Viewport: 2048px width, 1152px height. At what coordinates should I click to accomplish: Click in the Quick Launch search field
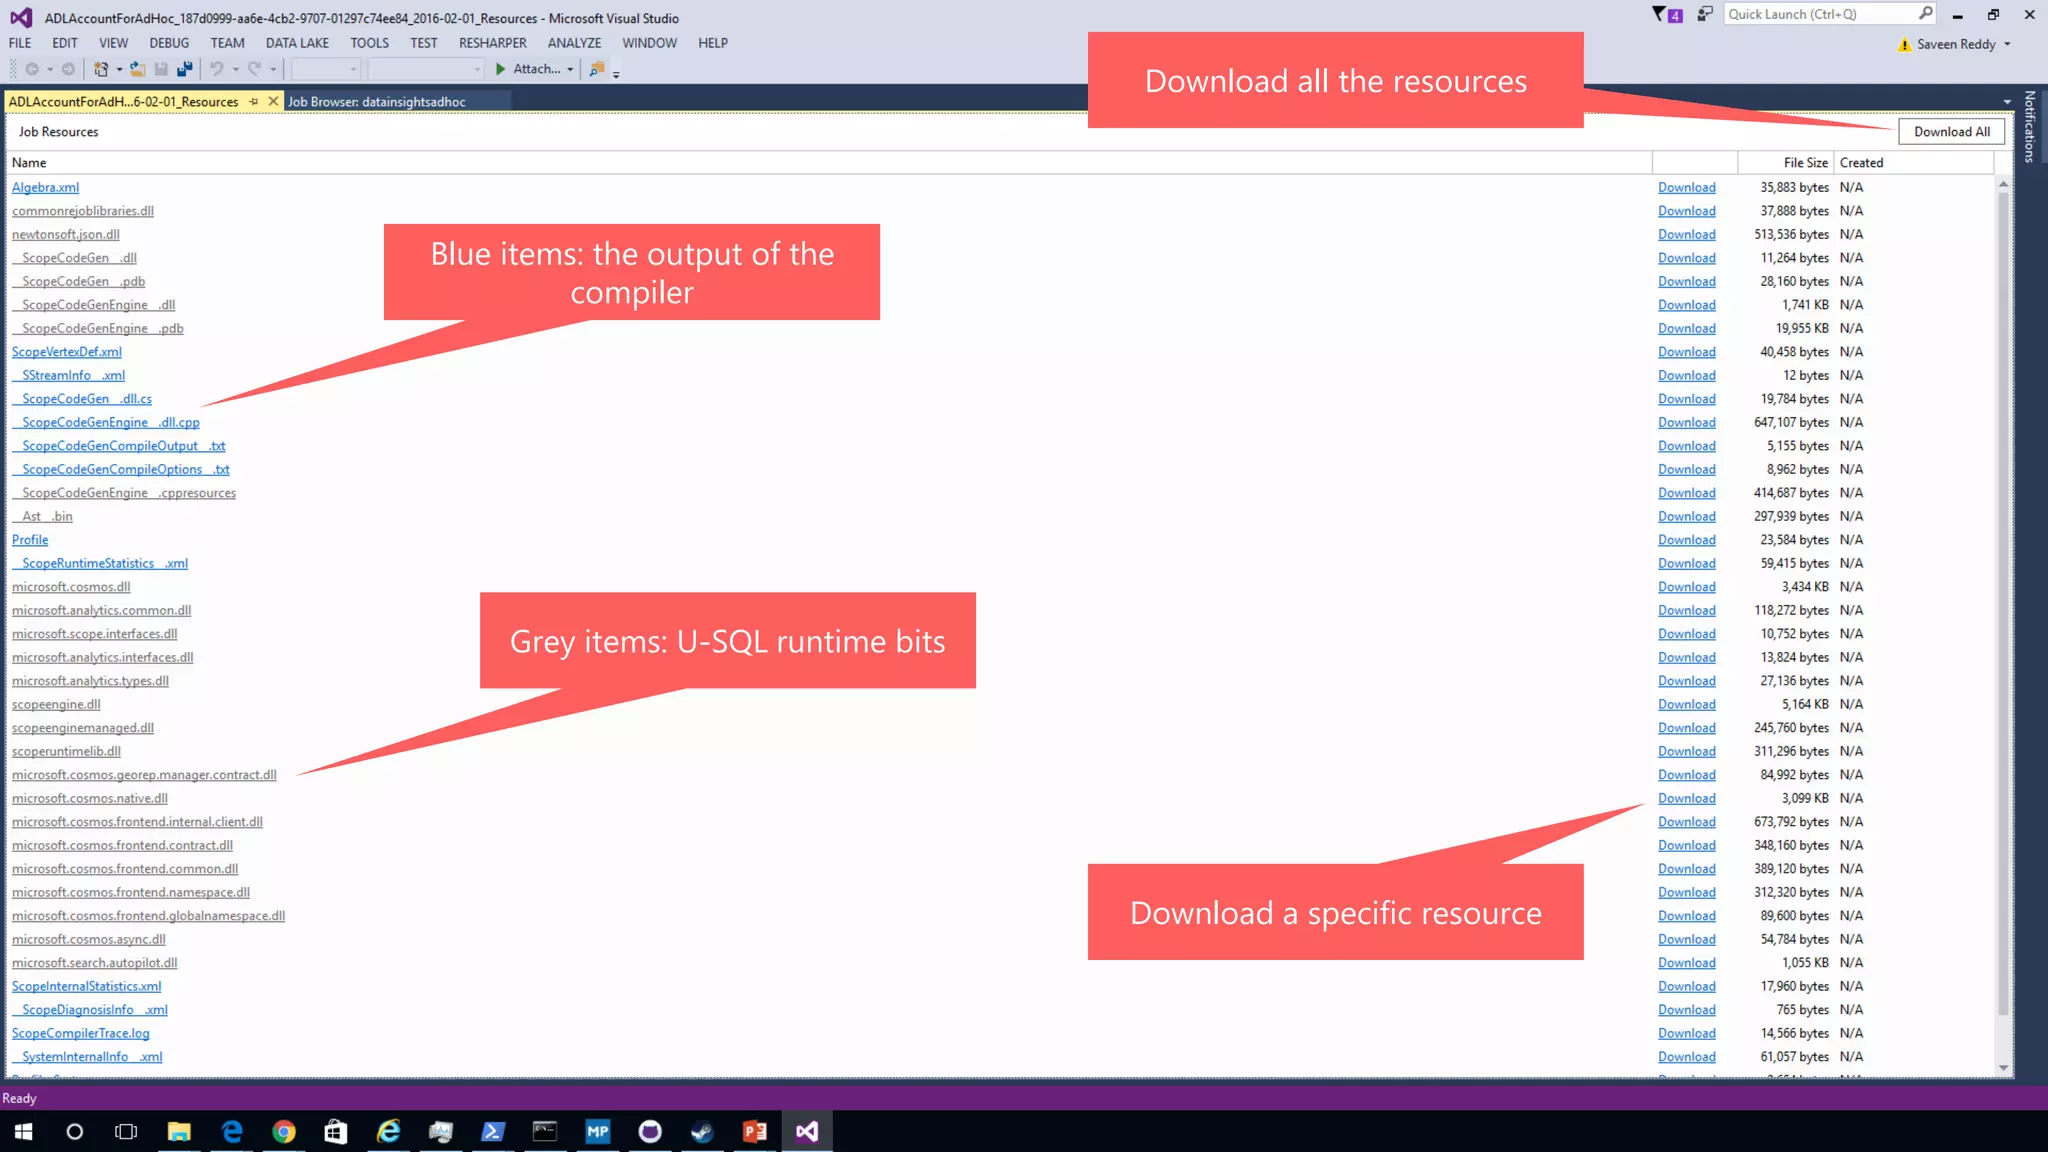pyautogui.click(x=1818, y=14)
